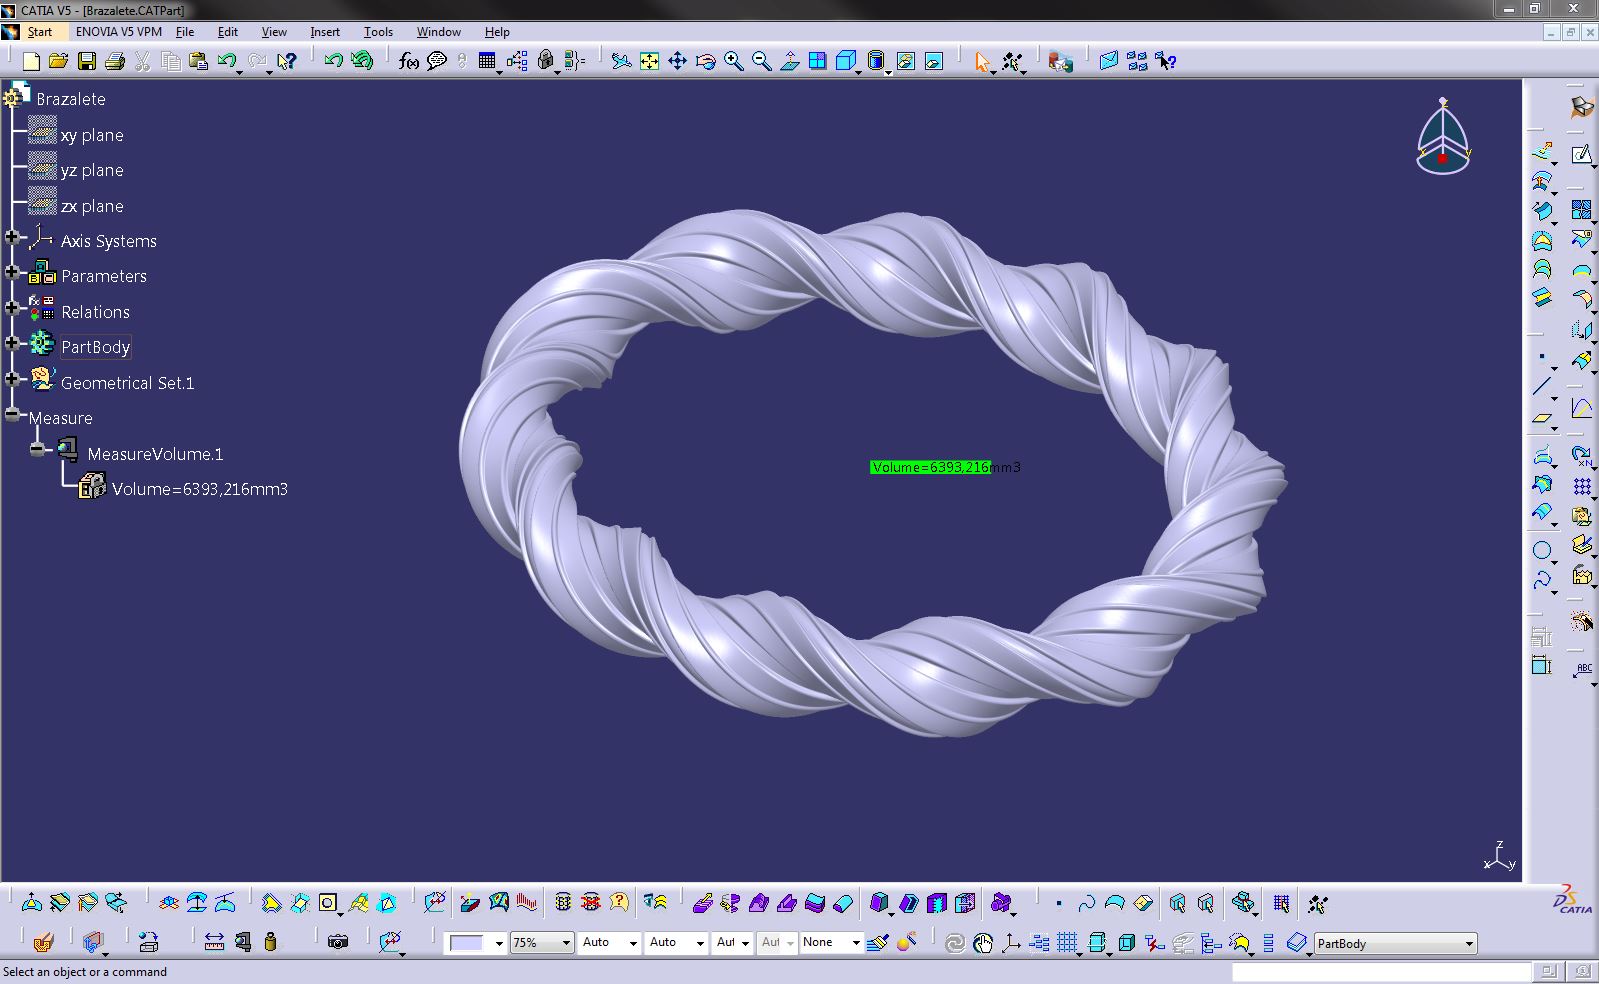Open the Window menu
This screenshot has width=1599, height=984.
(x=439, y=32)
